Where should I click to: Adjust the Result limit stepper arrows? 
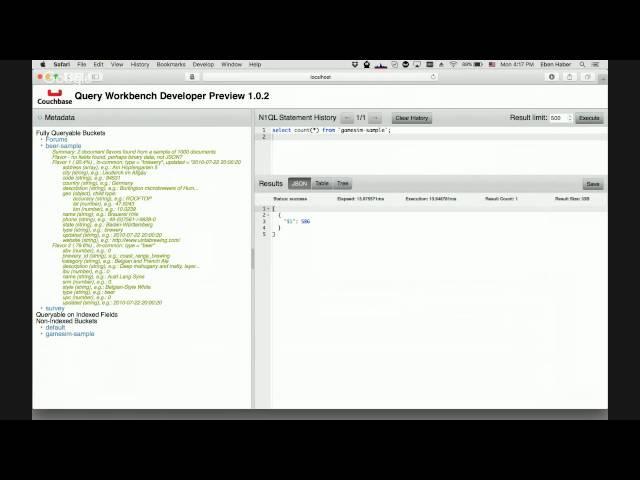(570, 118)
